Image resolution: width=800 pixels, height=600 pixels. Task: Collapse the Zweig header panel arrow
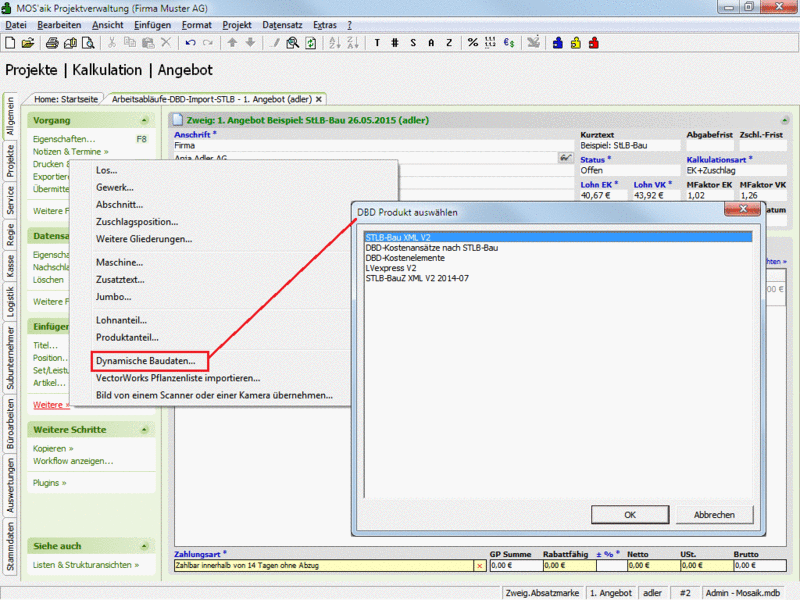pos(785,120)
